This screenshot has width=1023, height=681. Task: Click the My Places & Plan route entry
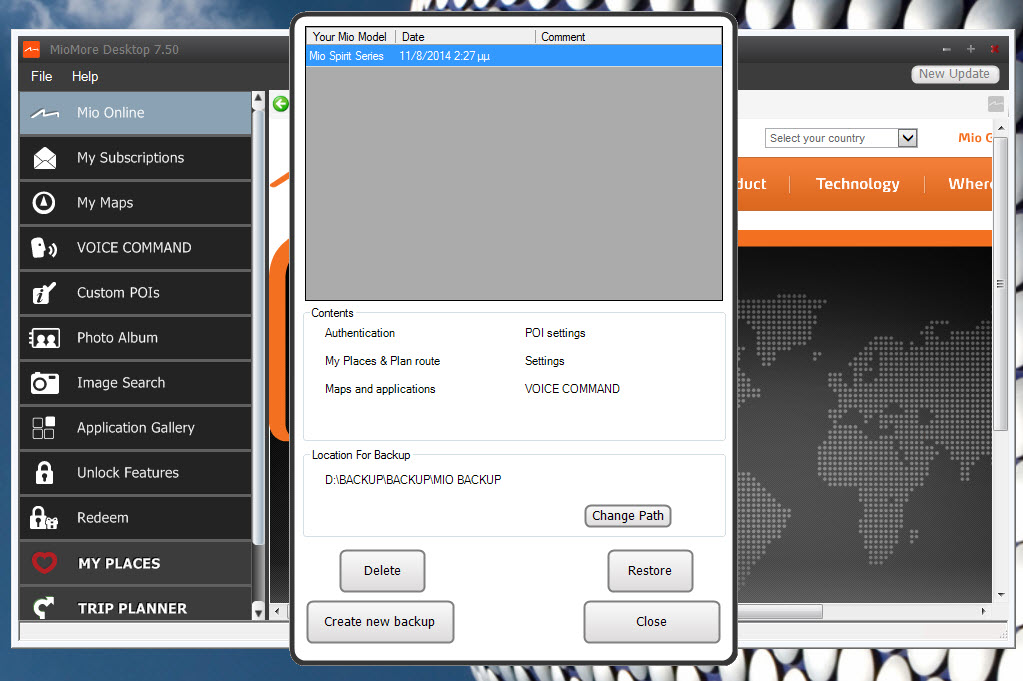(x=382, y=361)
